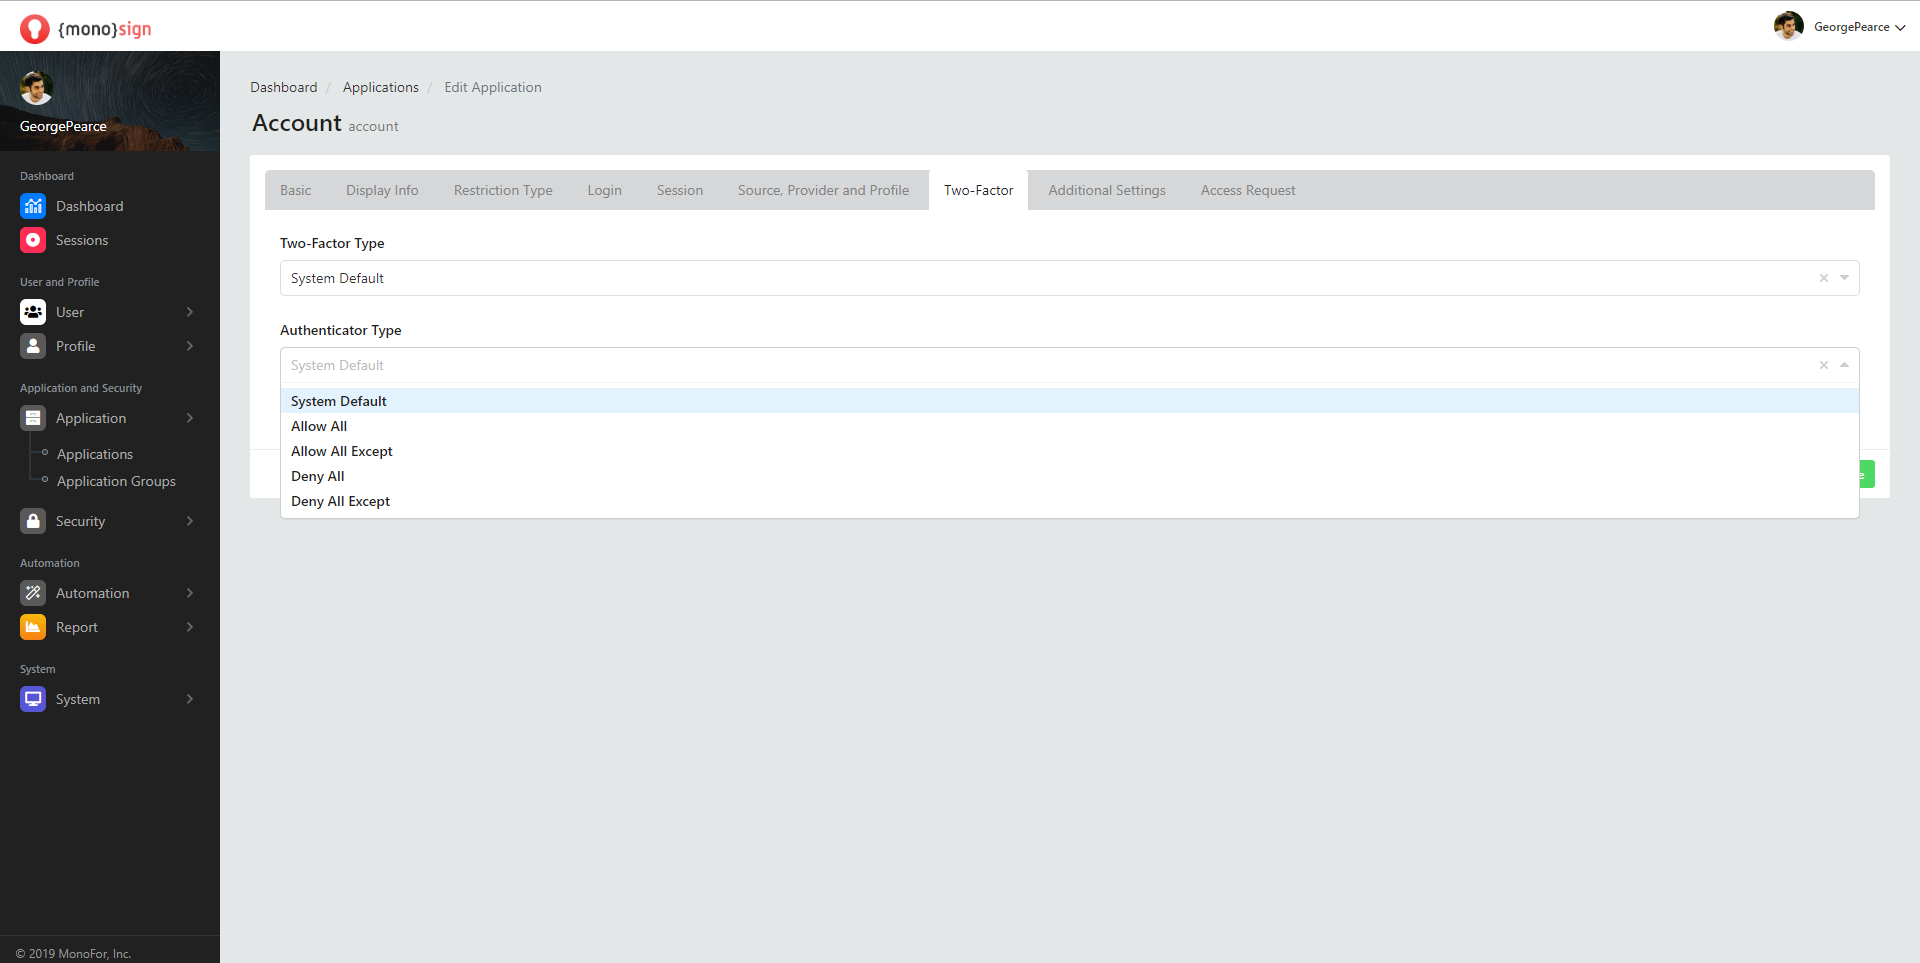Click the Dashboard sidebar label
The image size is (1920, 963).
pos(90,206)
